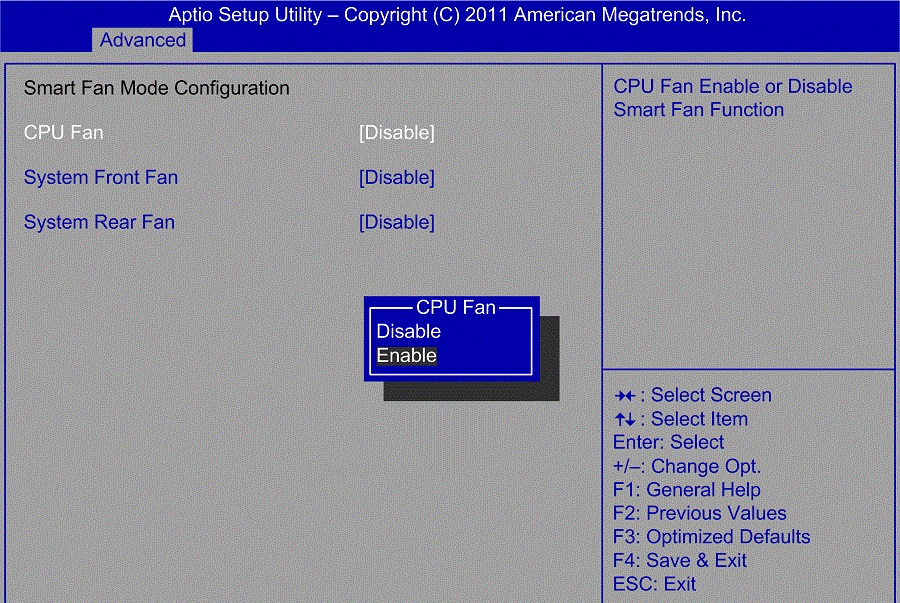Select the System Rear Fan label
The image size is (900, 603).
(99, 222)
